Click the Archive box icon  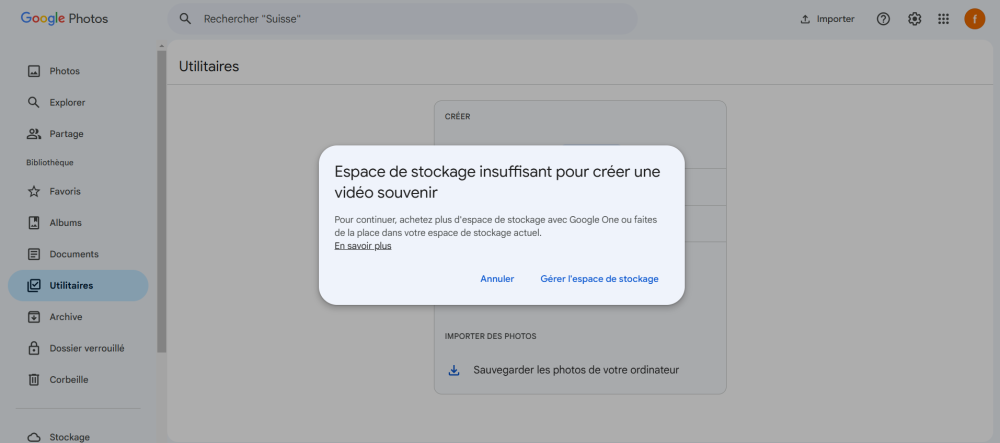coord(34,317)
